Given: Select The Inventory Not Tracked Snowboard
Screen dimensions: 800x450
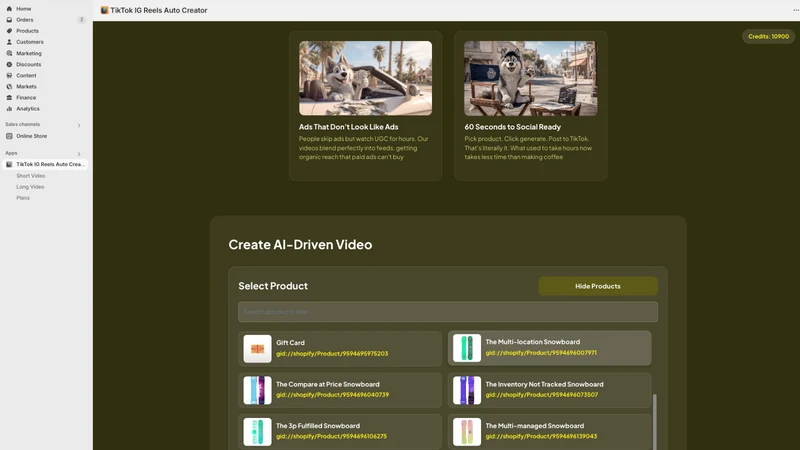Looking at the screenshot, I should 549,390.
